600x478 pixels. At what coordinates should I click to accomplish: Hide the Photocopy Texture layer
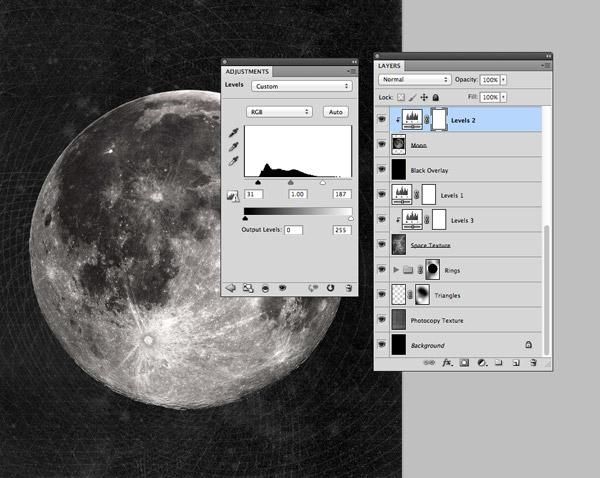point(382,319)
